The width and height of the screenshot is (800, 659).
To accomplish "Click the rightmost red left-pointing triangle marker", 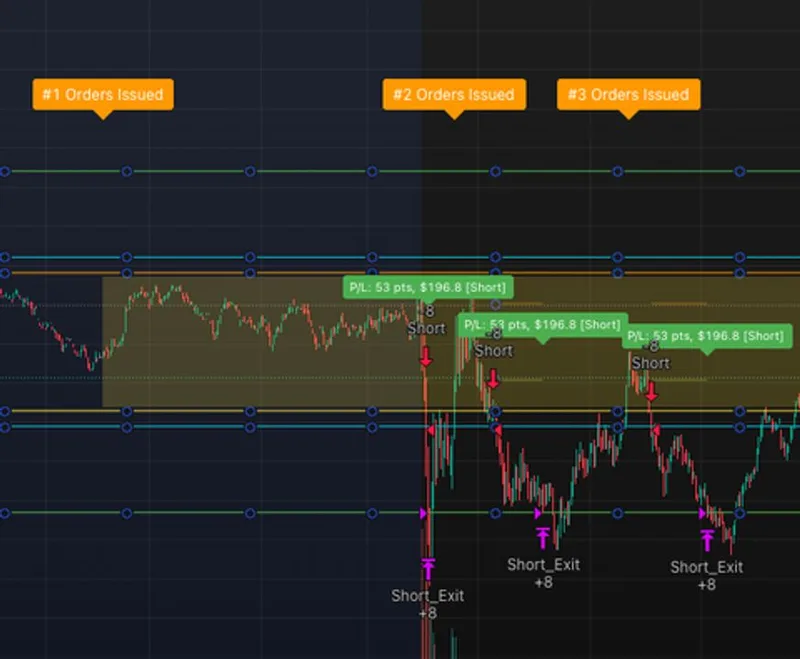I will (x=656, y=431).
